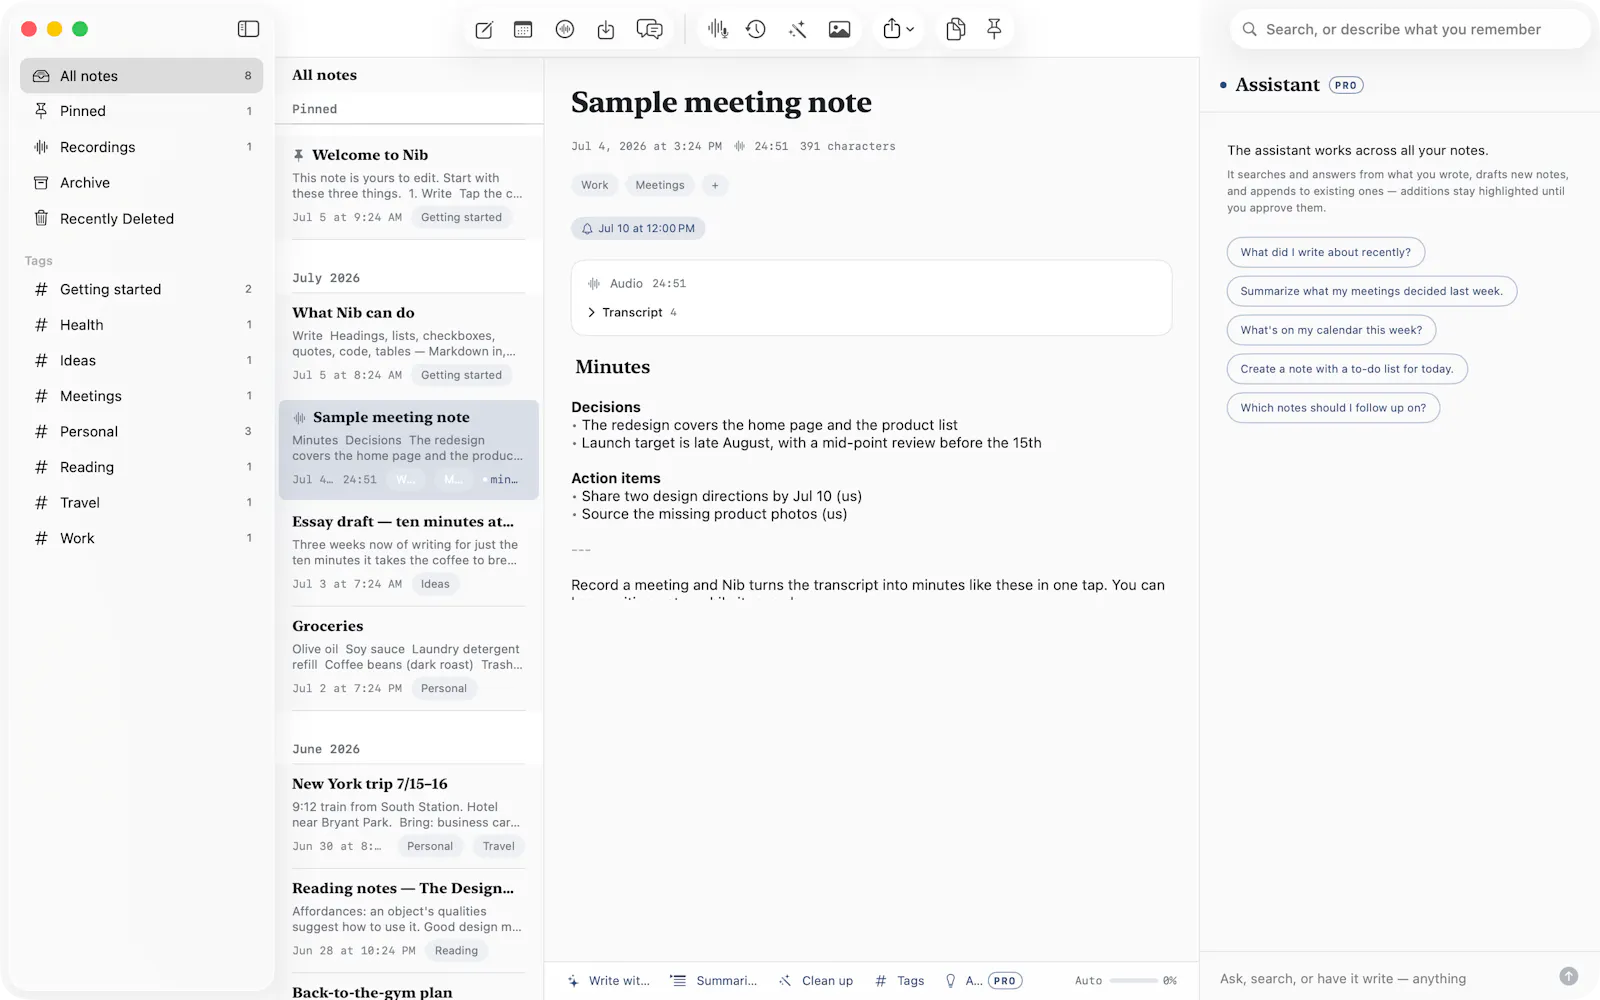Open the Welcome to Nib note
This screenshot has height=1000, width=1600.
(408, 186)
